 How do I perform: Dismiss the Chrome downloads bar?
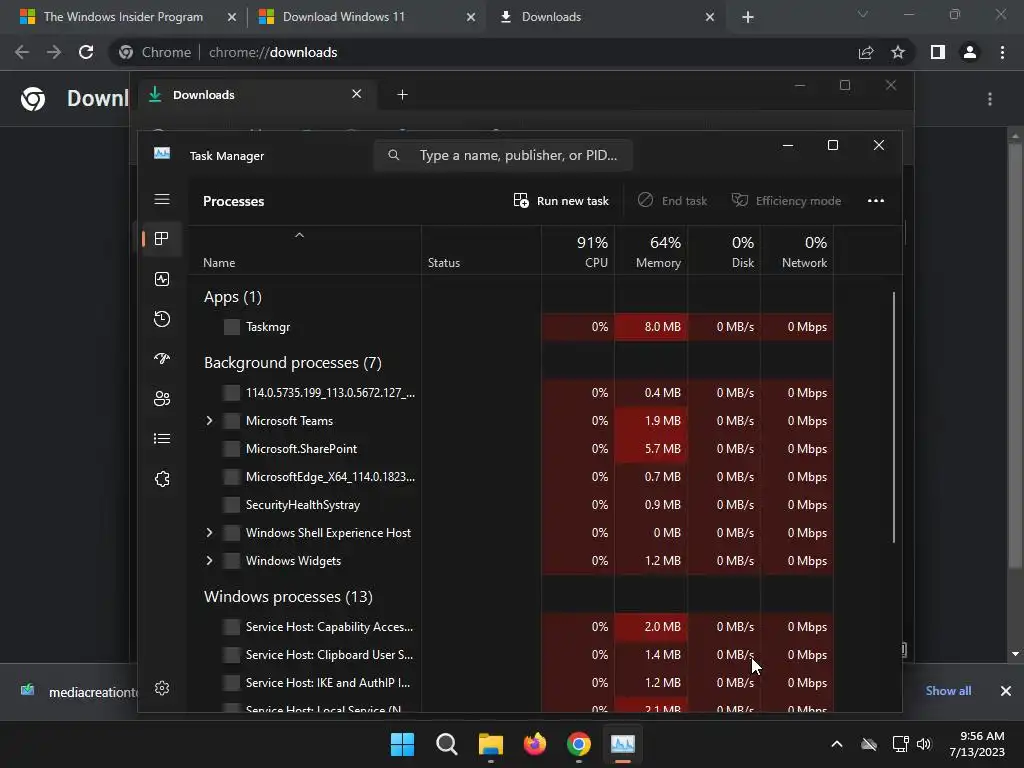(1006, 691)
